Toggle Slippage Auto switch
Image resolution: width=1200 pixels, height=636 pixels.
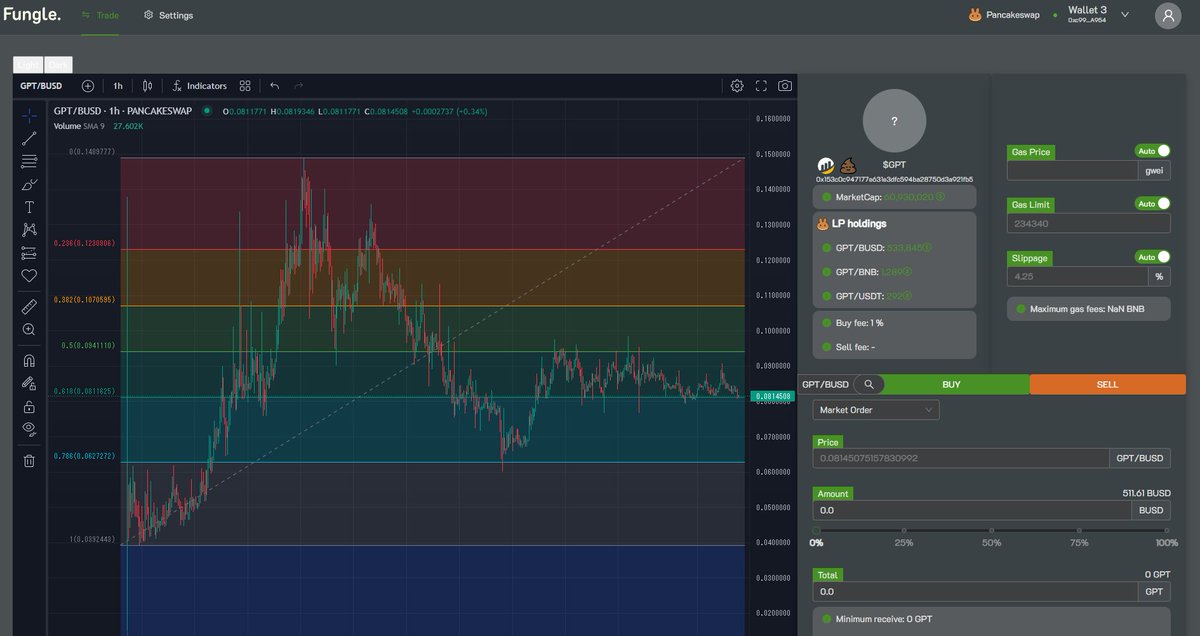[x=1153, y=257]
